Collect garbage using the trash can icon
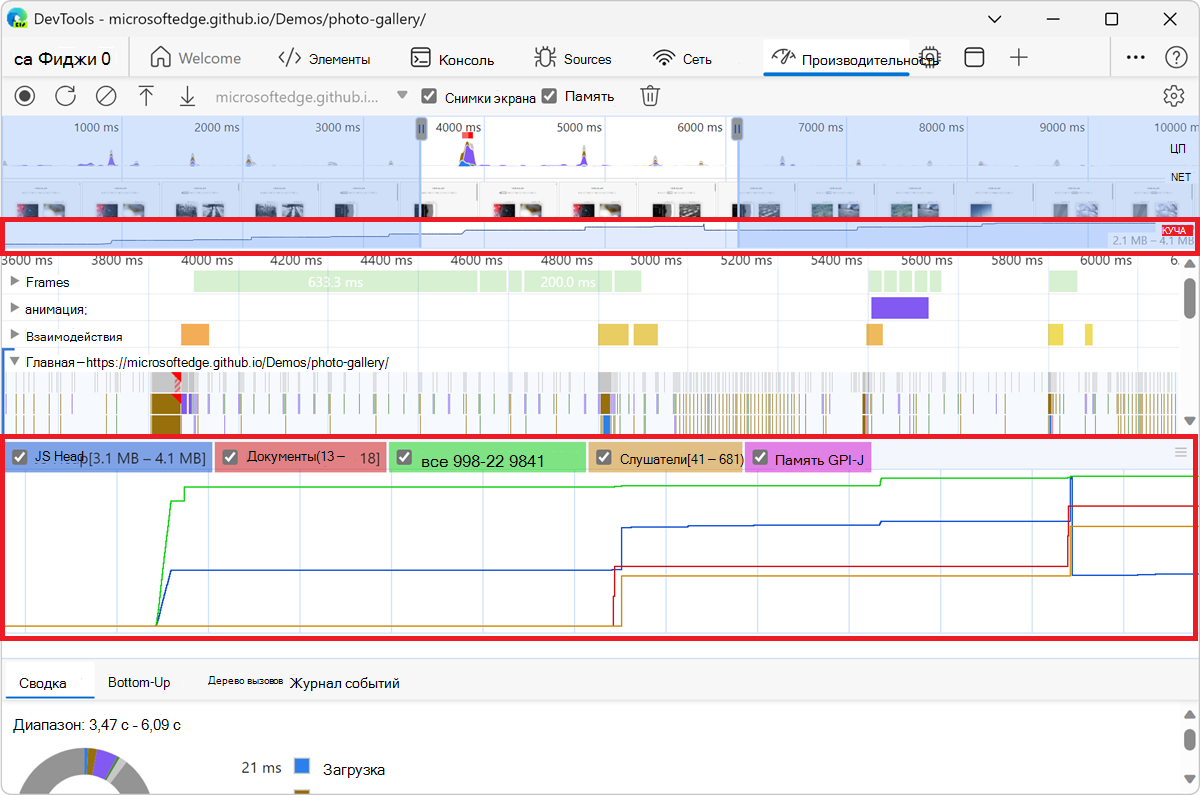 [650, 96]
